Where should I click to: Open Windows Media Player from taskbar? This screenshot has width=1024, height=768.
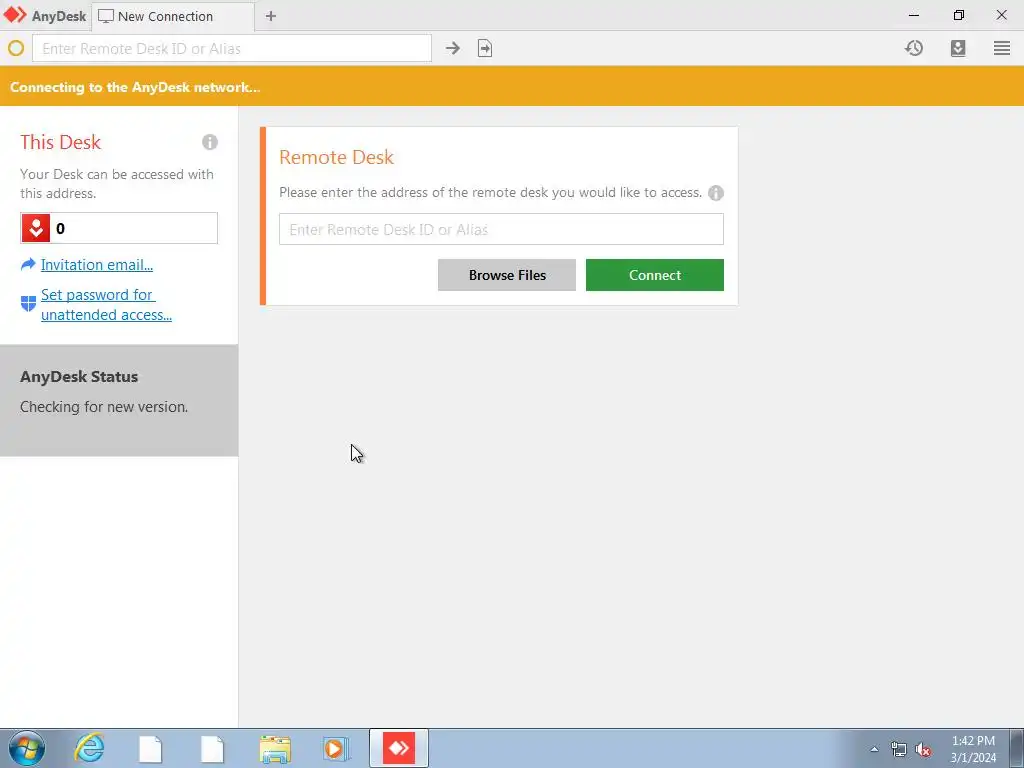[336, 749]
